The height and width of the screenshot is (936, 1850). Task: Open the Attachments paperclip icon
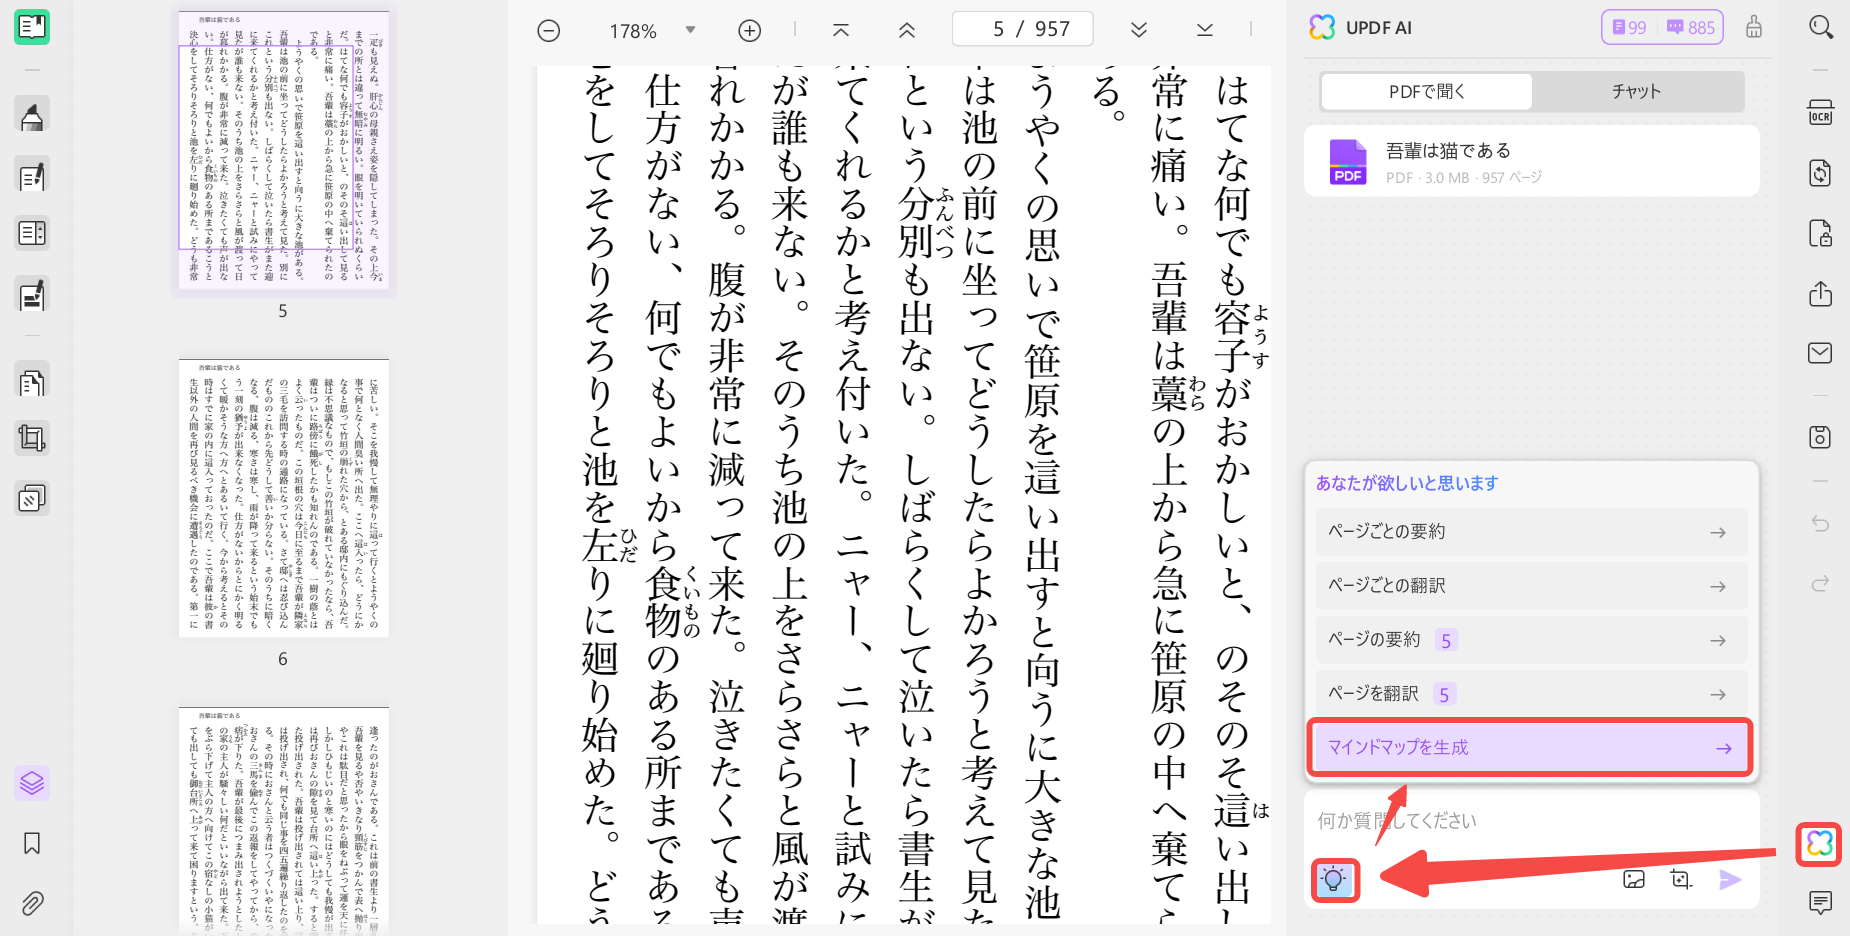pyautogui.click(x=32, y=904)
